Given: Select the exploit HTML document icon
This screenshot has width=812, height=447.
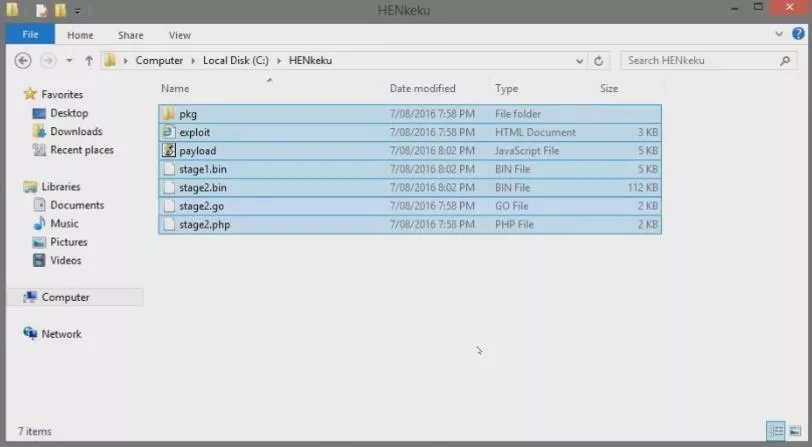Looking at the screenshot, I should click(x=169, y=132).
